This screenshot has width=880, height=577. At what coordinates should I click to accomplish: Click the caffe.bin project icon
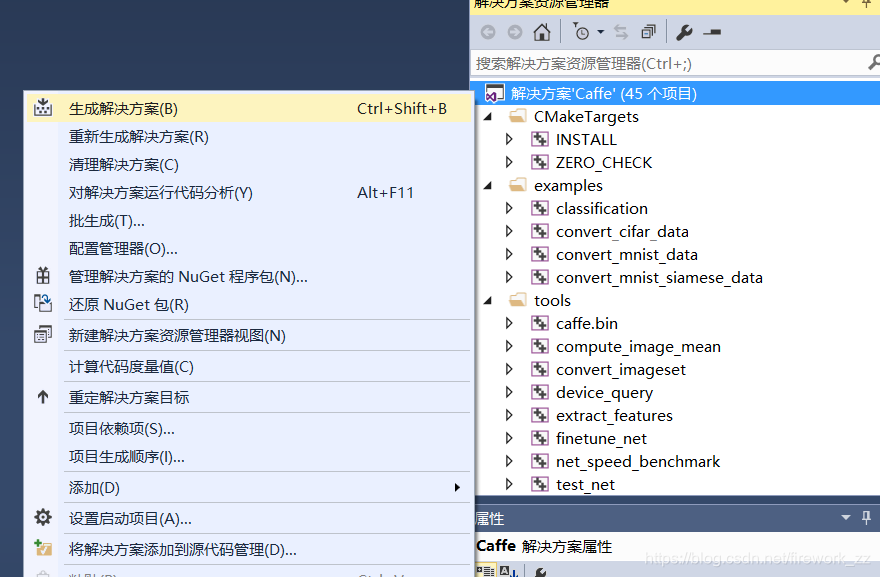pyautogui.click(x=539, y=323)
